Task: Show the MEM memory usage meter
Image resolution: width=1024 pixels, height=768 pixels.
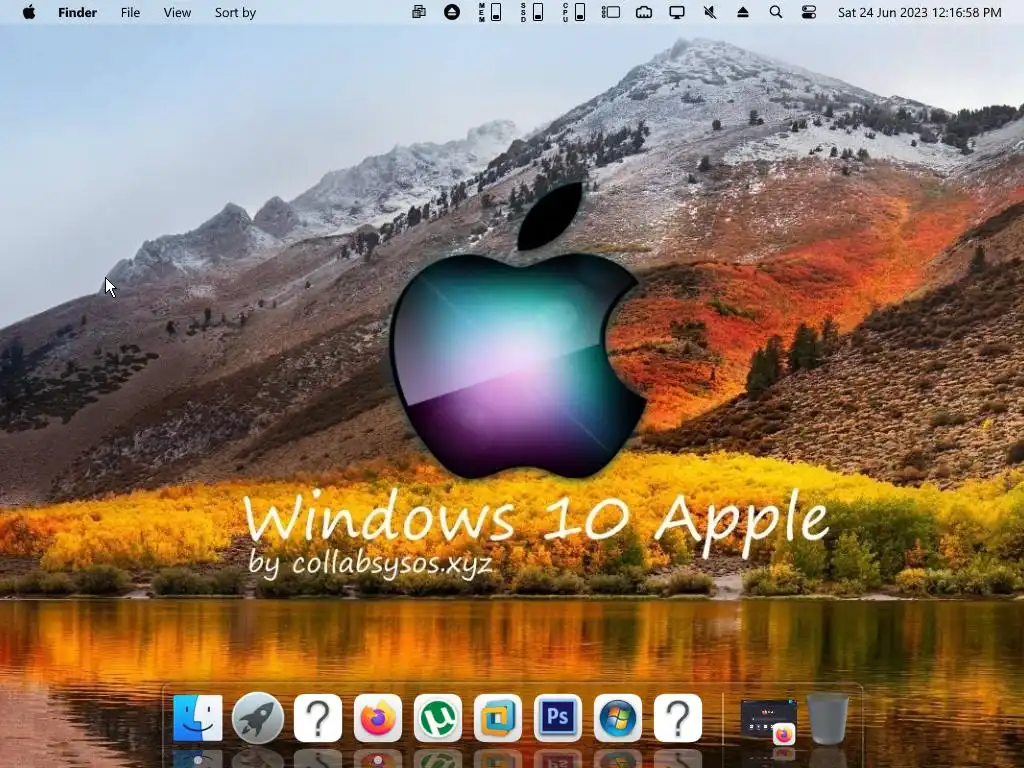Action: click(x=490, y=12)
